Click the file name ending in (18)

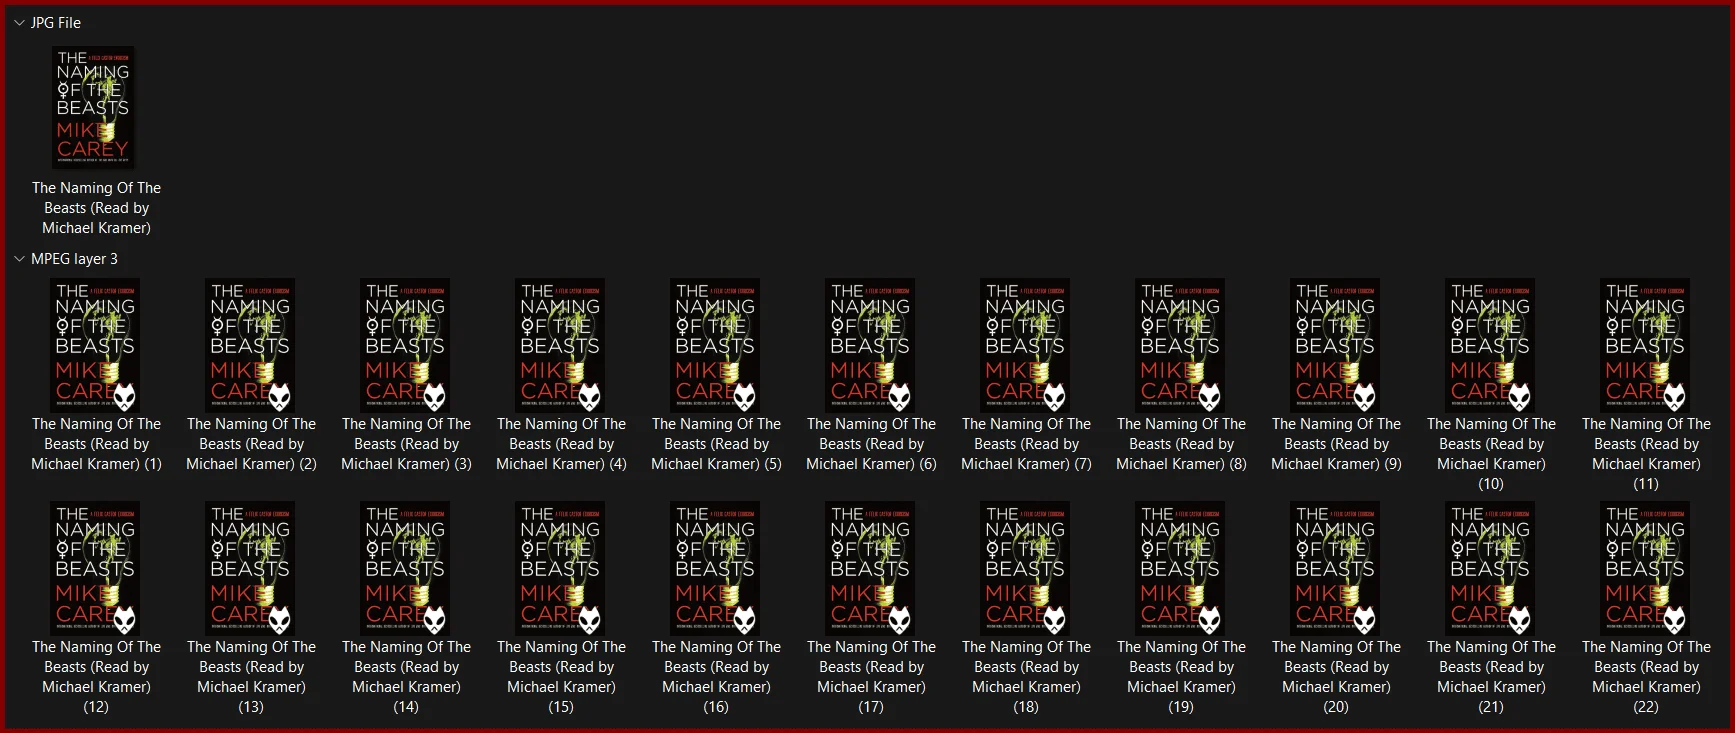coord(1026,677)
